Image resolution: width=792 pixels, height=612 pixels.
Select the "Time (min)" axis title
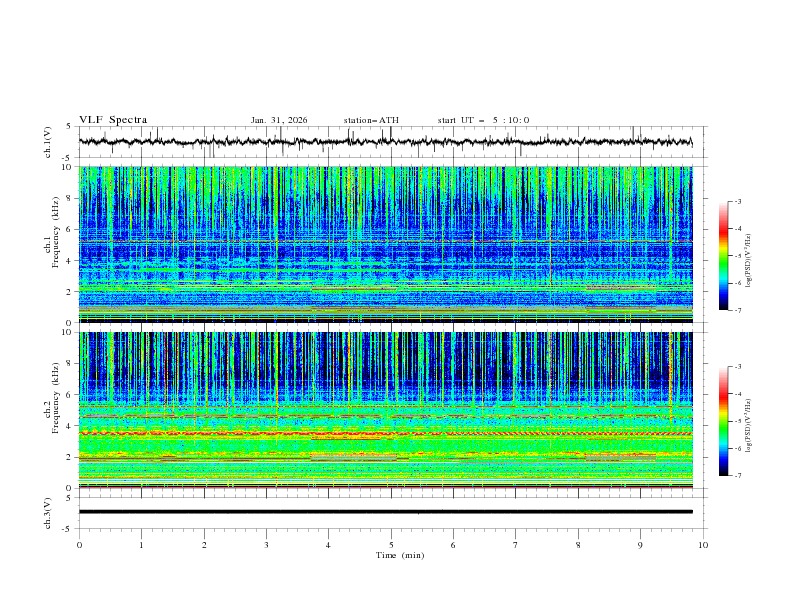[x=400, y=555]
